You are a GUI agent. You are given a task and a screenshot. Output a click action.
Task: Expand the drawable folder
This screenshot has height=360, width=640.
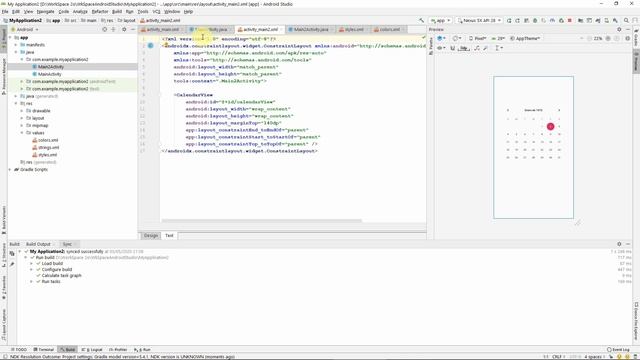click(x=22, y=111)
